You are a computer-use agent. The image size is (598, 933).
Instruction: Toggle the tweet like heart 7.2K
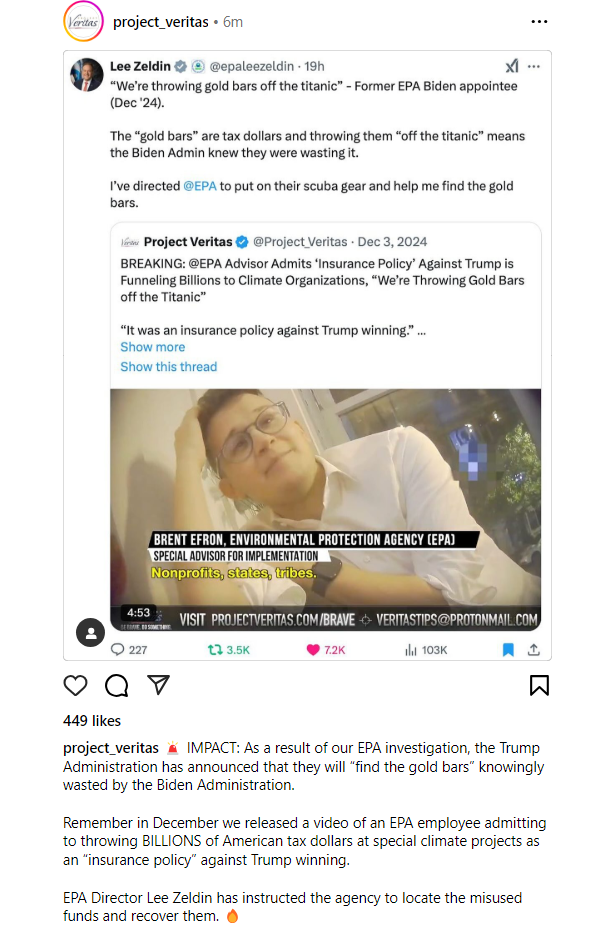(313, 650)
